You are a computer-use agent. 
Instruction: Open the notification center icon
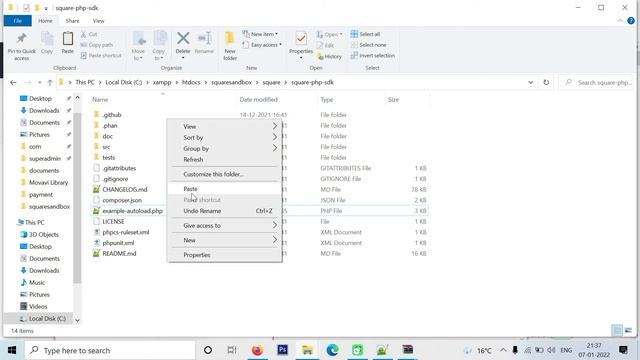tap(623, 350)
